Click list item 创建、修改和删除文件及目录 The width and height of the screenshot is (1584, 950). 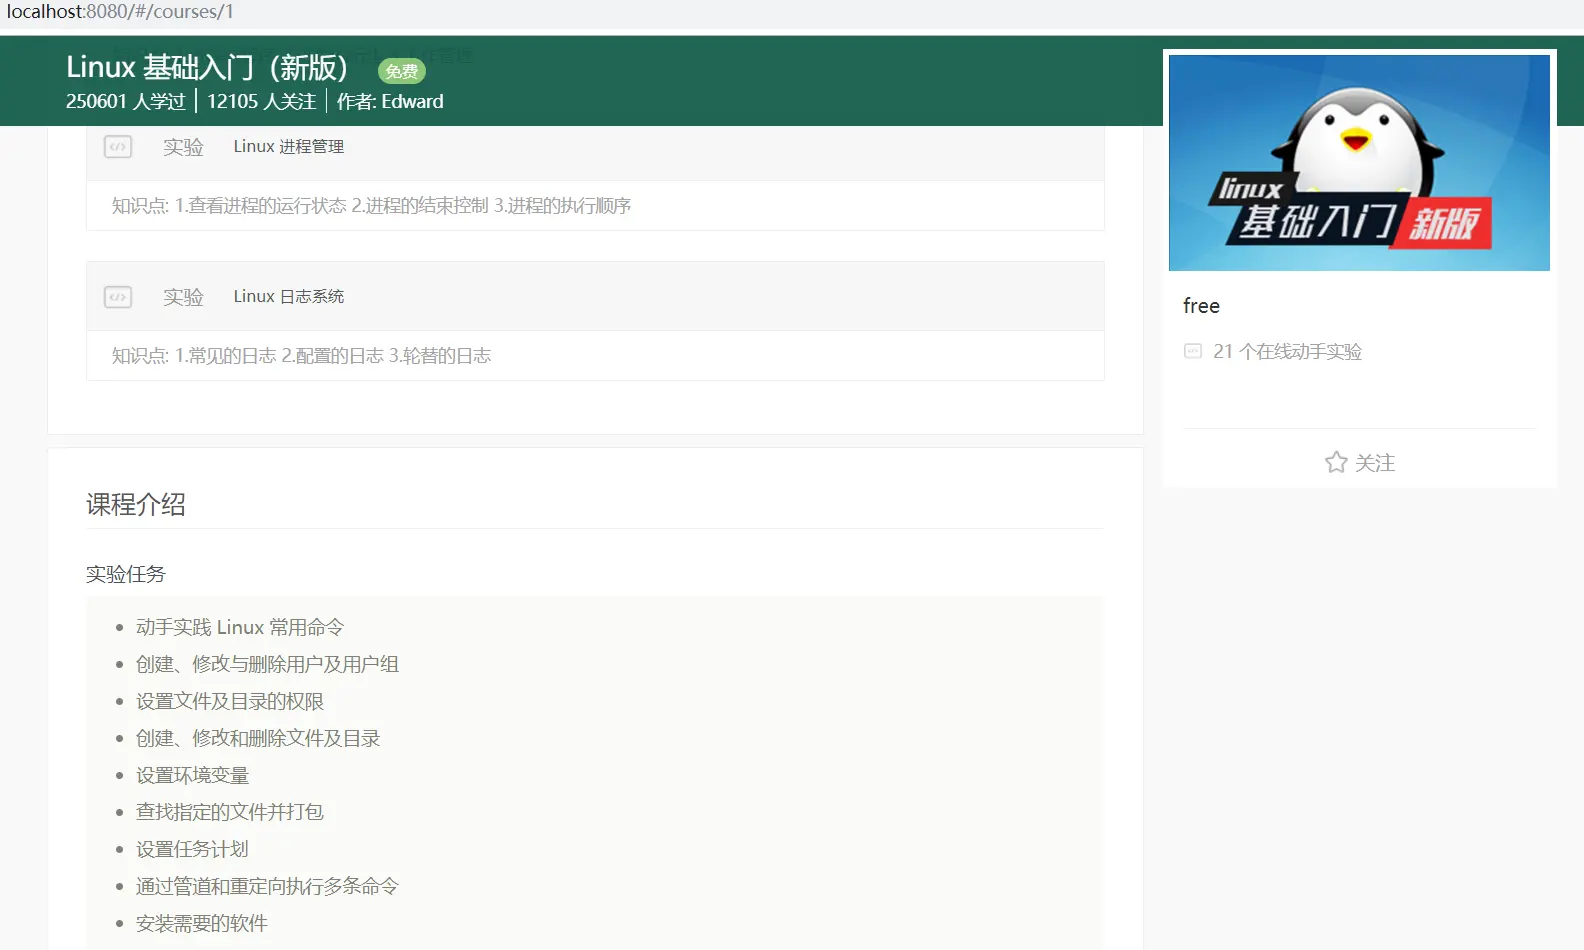click(x=258, y=738)
